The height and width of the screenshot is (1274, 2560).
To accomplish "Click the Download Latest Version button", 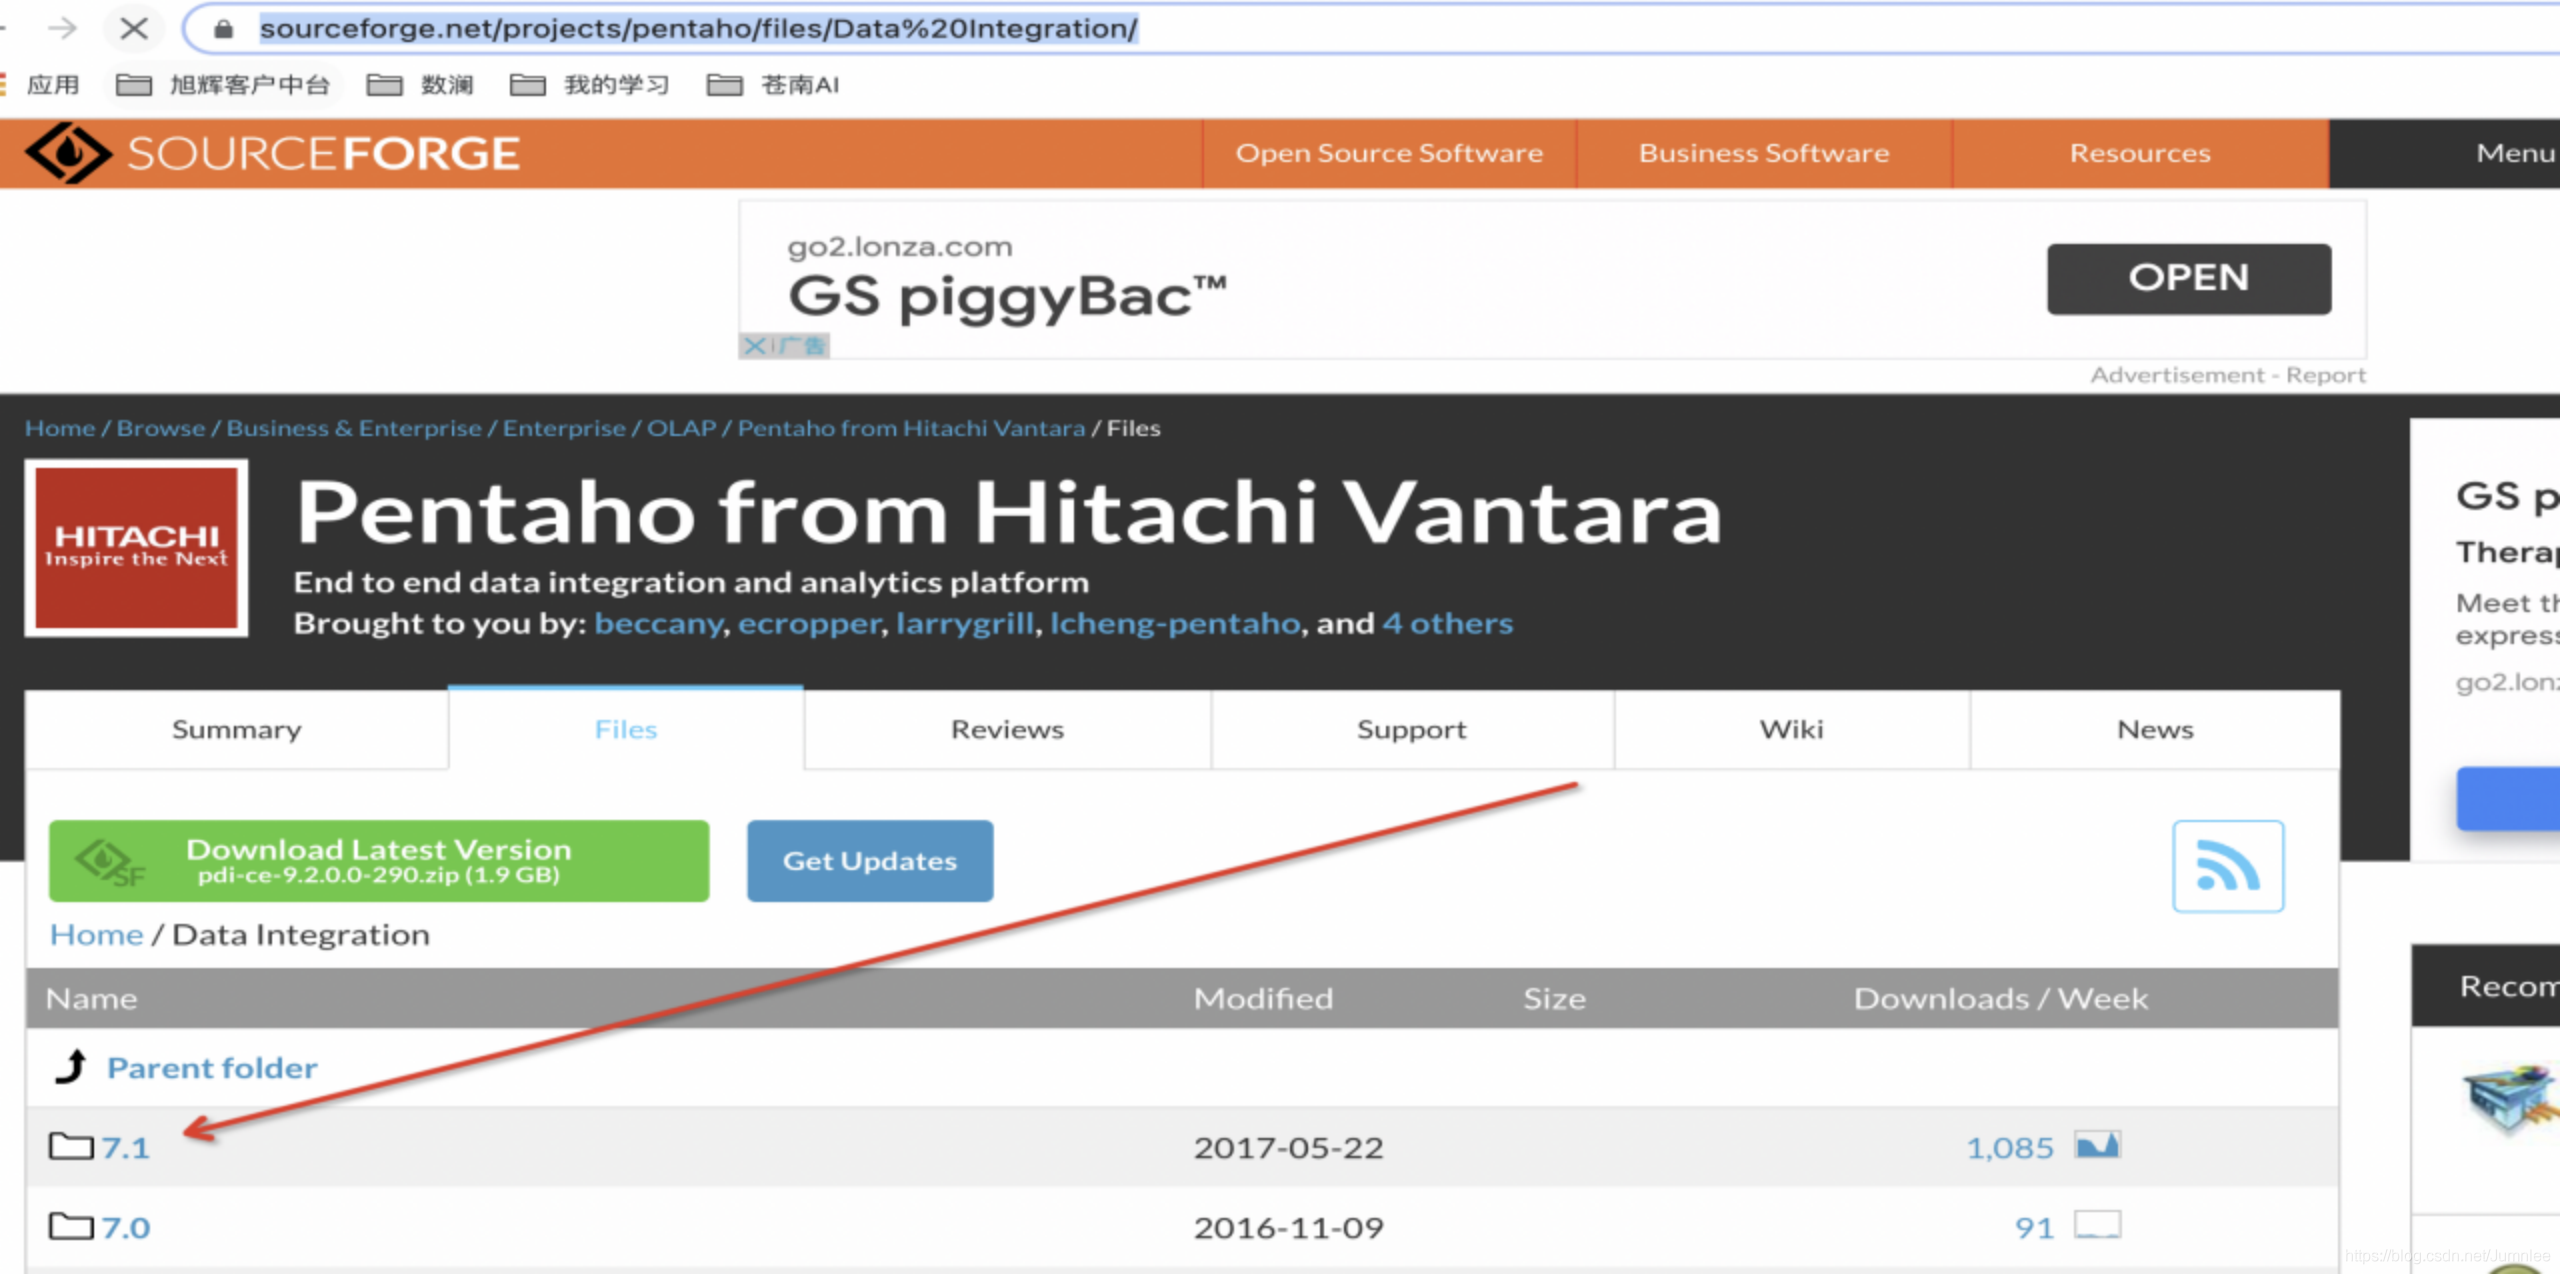I will click(378, 859).
